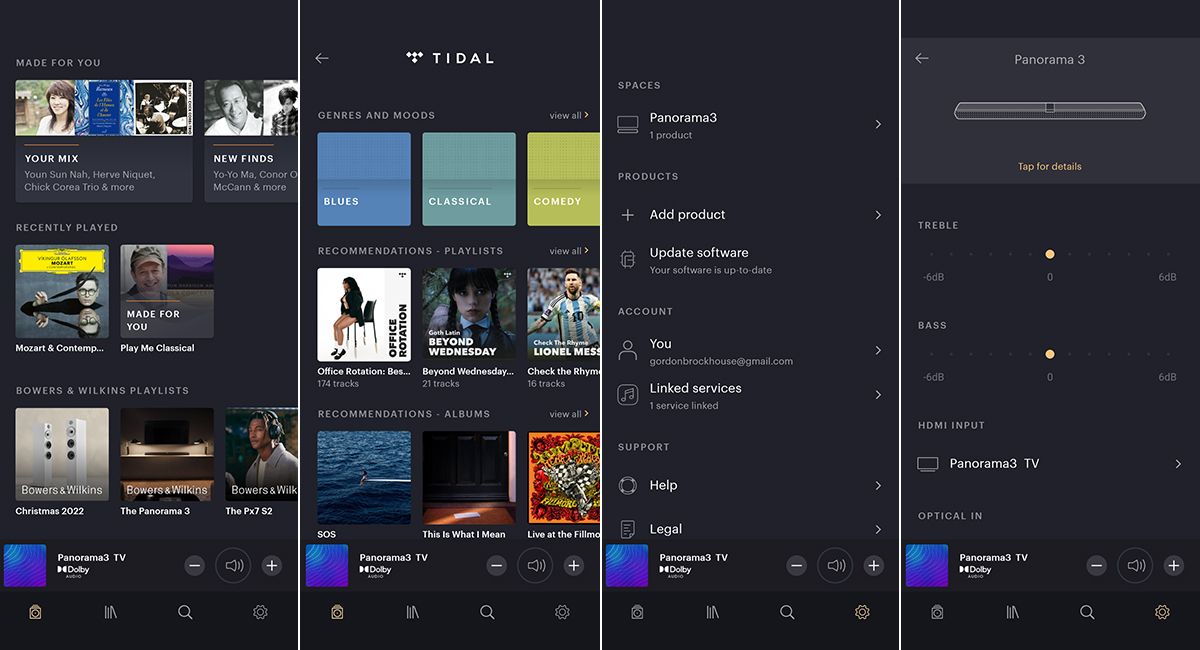
Task: Tap the Update software chip icon
Action: click(x=628, y=260)
